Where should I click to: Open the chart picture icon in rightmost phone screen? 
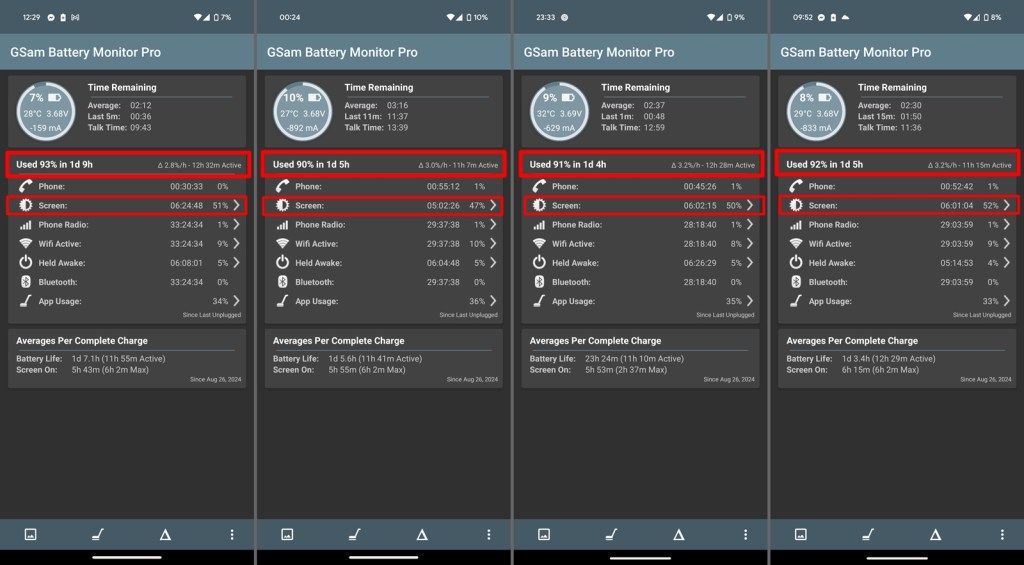[x=801, y=535]
